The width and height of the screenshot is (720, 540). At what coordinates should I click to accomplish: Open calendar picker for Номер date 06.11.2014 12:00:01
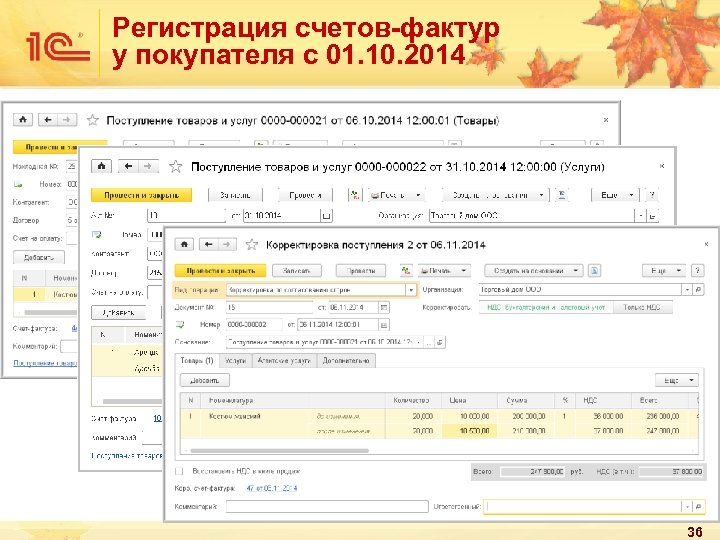pyautogui.click(x=384, y=325)
